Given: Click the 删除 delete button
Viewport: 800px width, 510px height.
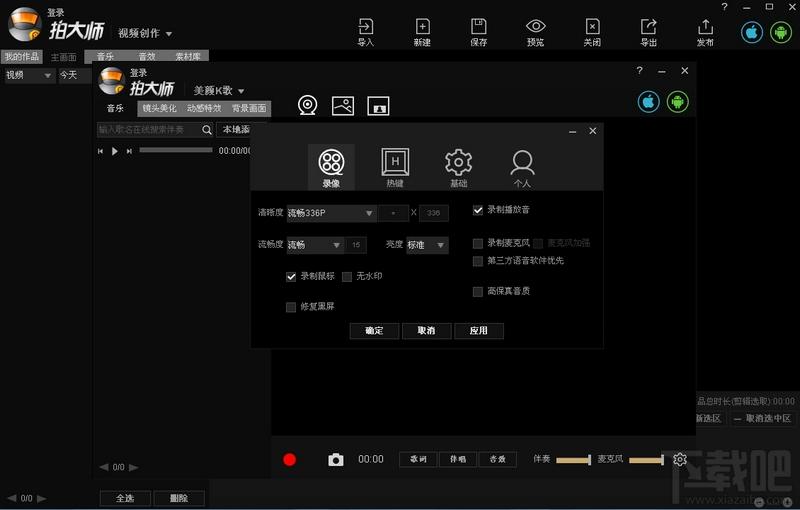Looking at the screenshot, I should coord(179,498).
